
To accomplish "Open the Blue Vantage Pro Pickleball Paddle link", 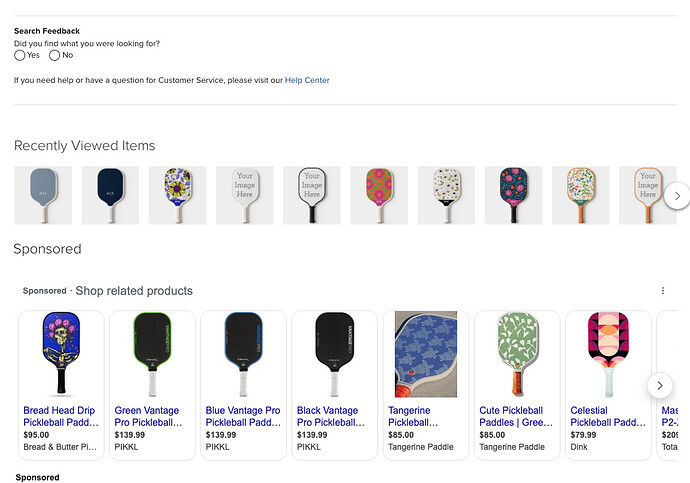I will pos(243,416).
